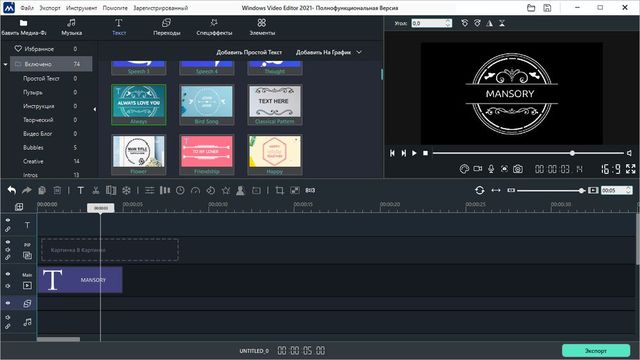Click the add track icon left of ruler
This screenshot has height=360, width=640.
(19, 207)
